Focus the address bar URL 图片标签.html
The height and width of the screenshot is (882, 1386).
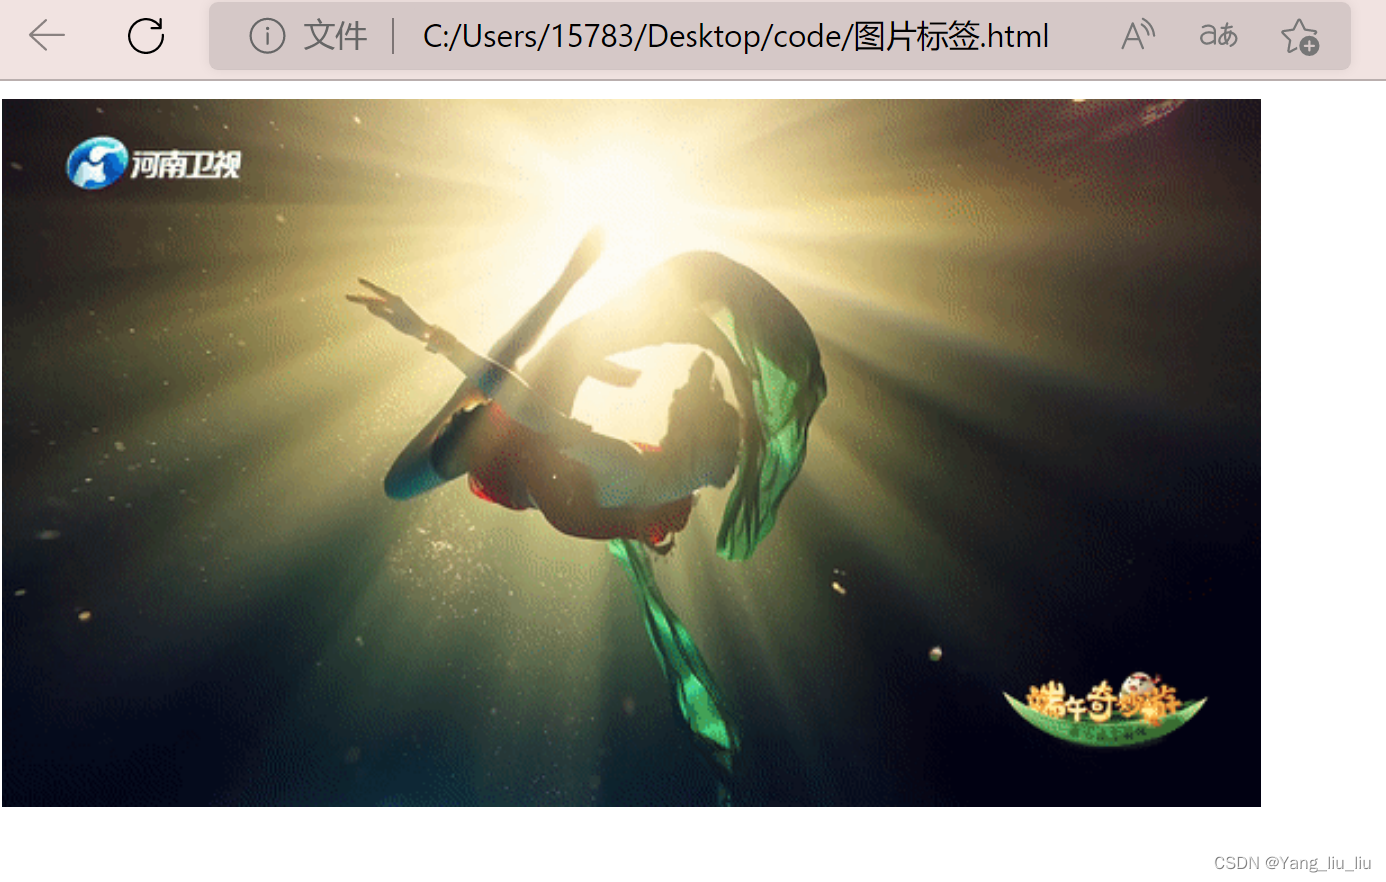(x=736, y=37)
